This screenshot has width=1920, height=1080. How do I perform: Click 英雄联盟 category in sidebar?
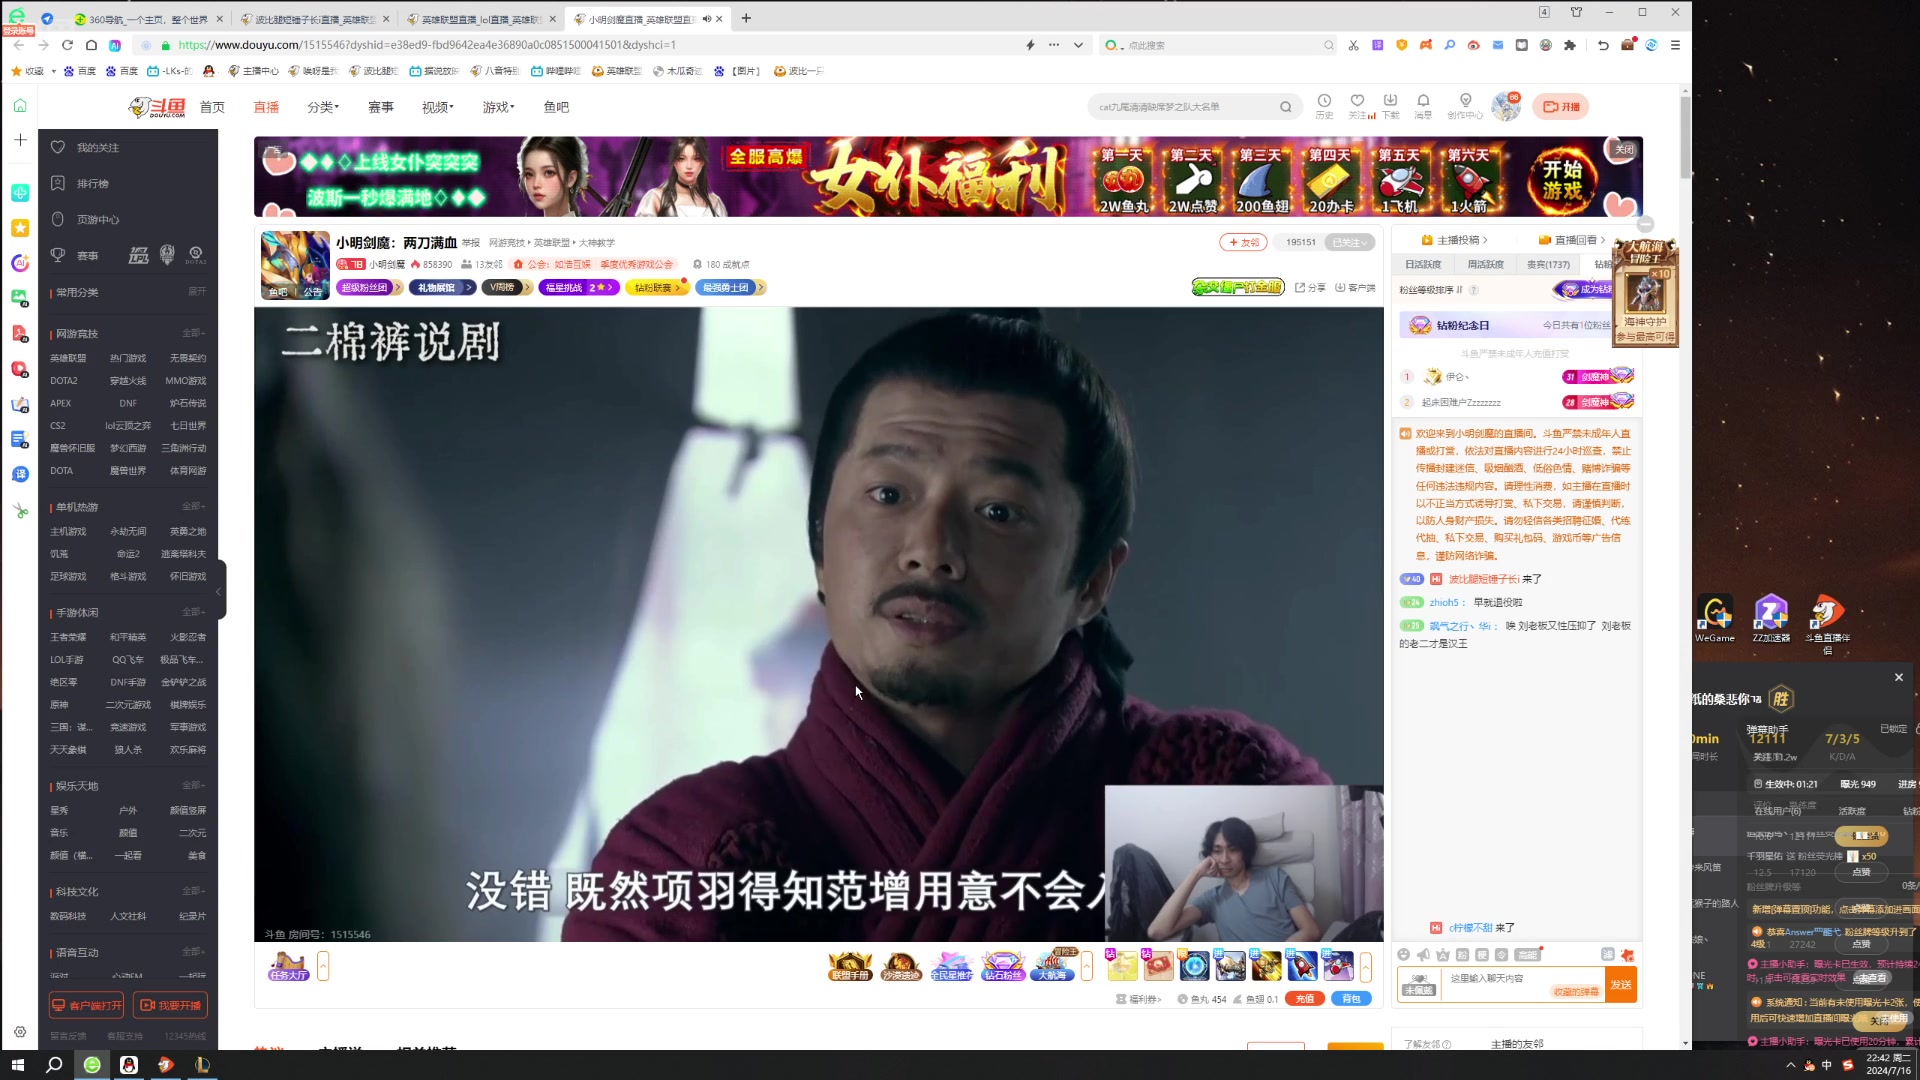tap(68, 358)
